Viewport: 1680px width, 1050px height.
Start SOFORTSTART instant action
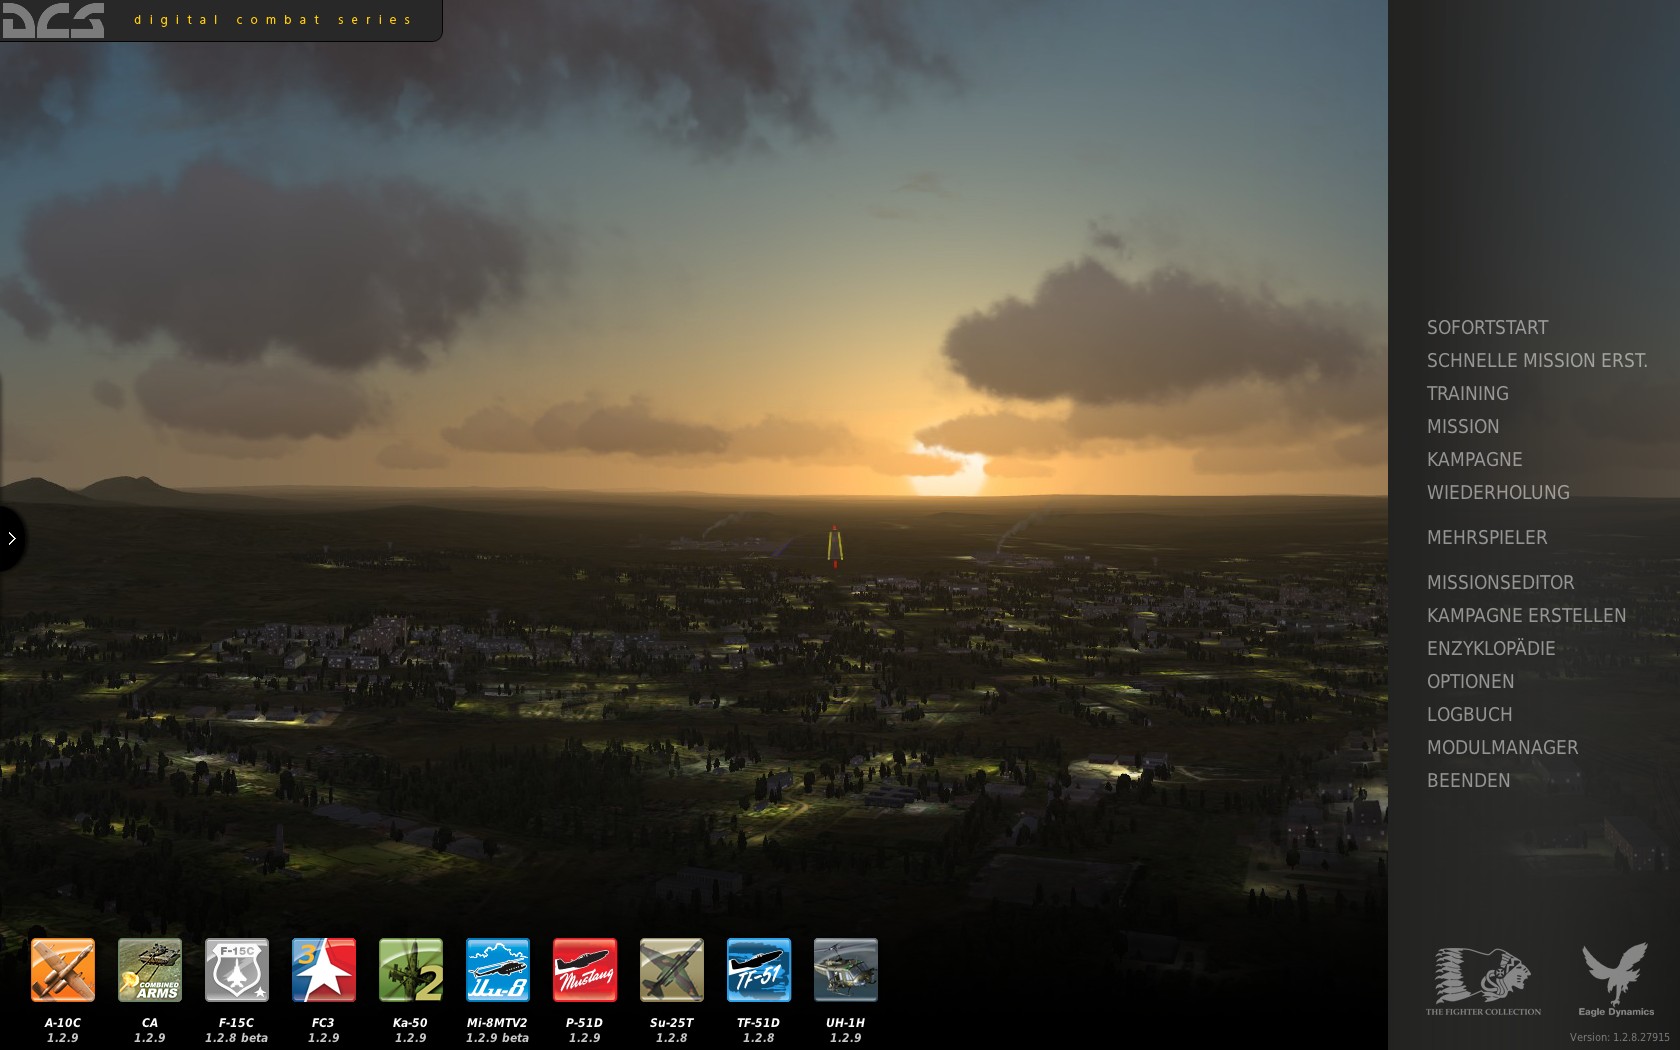[x=1487, y=328]
